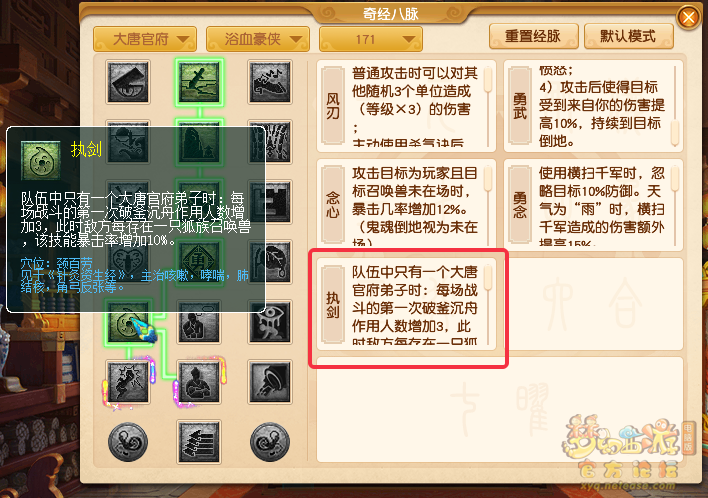Screen dimensions: 708x498
Task: Click the poured jar skill icon
Action: (270, 382)
